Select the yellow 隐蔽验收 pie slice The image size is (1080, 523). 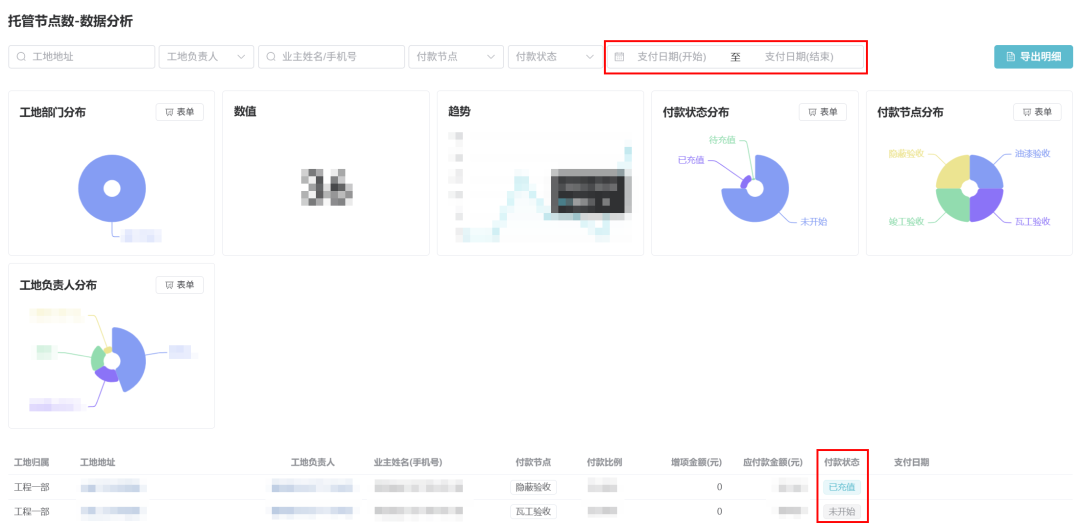[x=954, y=172]
